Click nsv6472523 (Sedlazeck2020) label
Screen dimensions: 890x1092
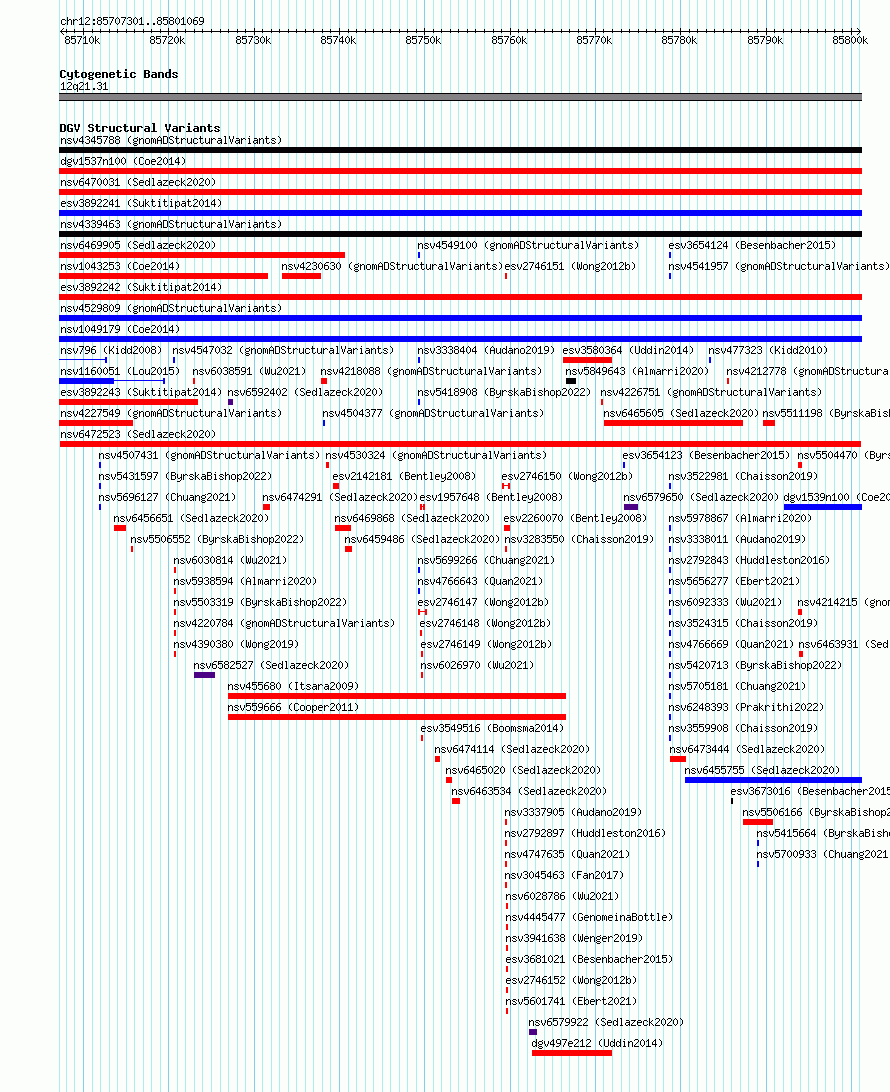click(x=138, y=434)
